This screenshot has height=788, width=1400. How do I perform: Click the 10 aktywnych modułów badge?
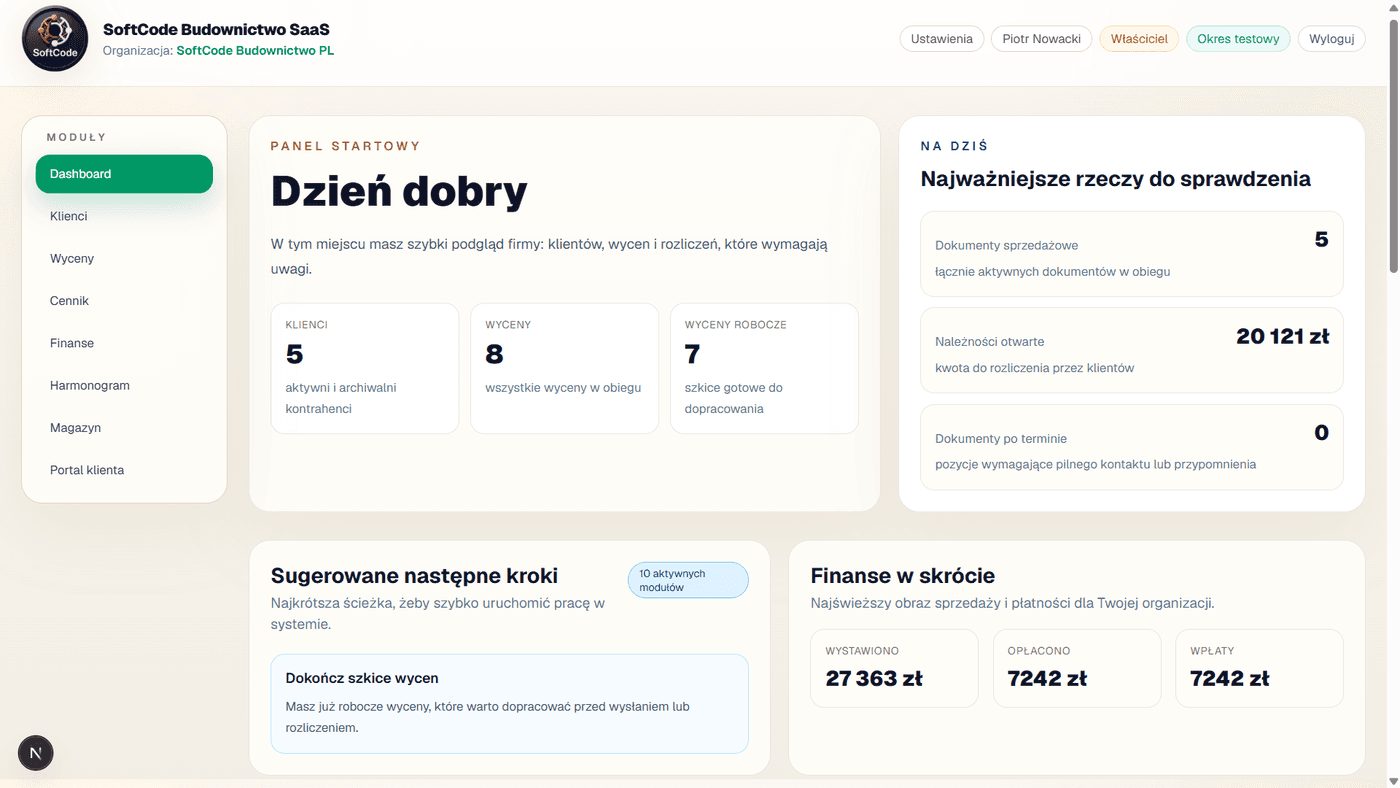click(688, 580)
